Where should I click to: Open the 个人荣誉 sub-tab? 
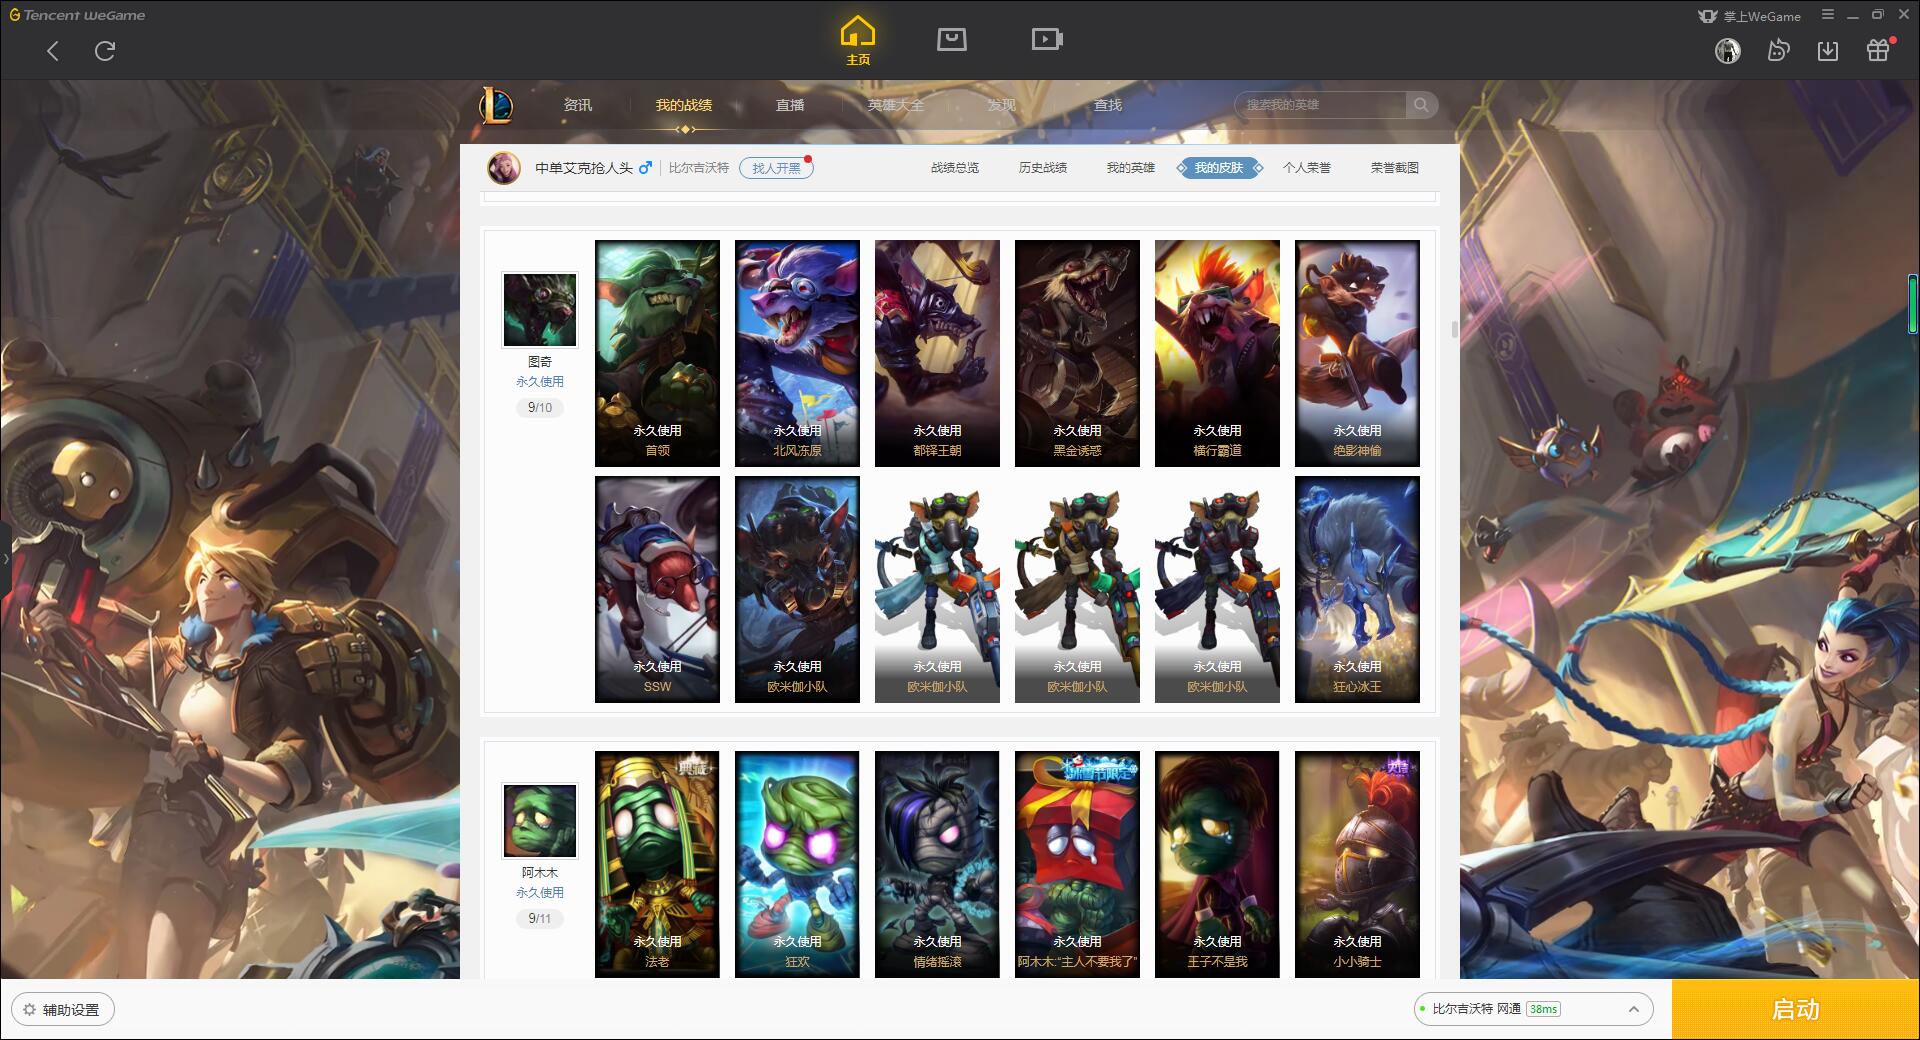(1307, 168)
